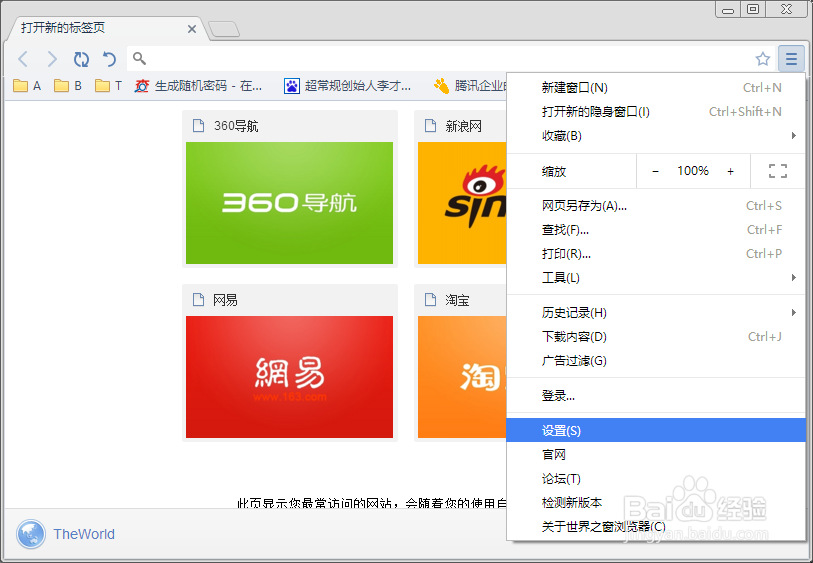Click the page icon beside 360导航 title
Viewport: 813px width, 563px height.
tap(198, 125)
